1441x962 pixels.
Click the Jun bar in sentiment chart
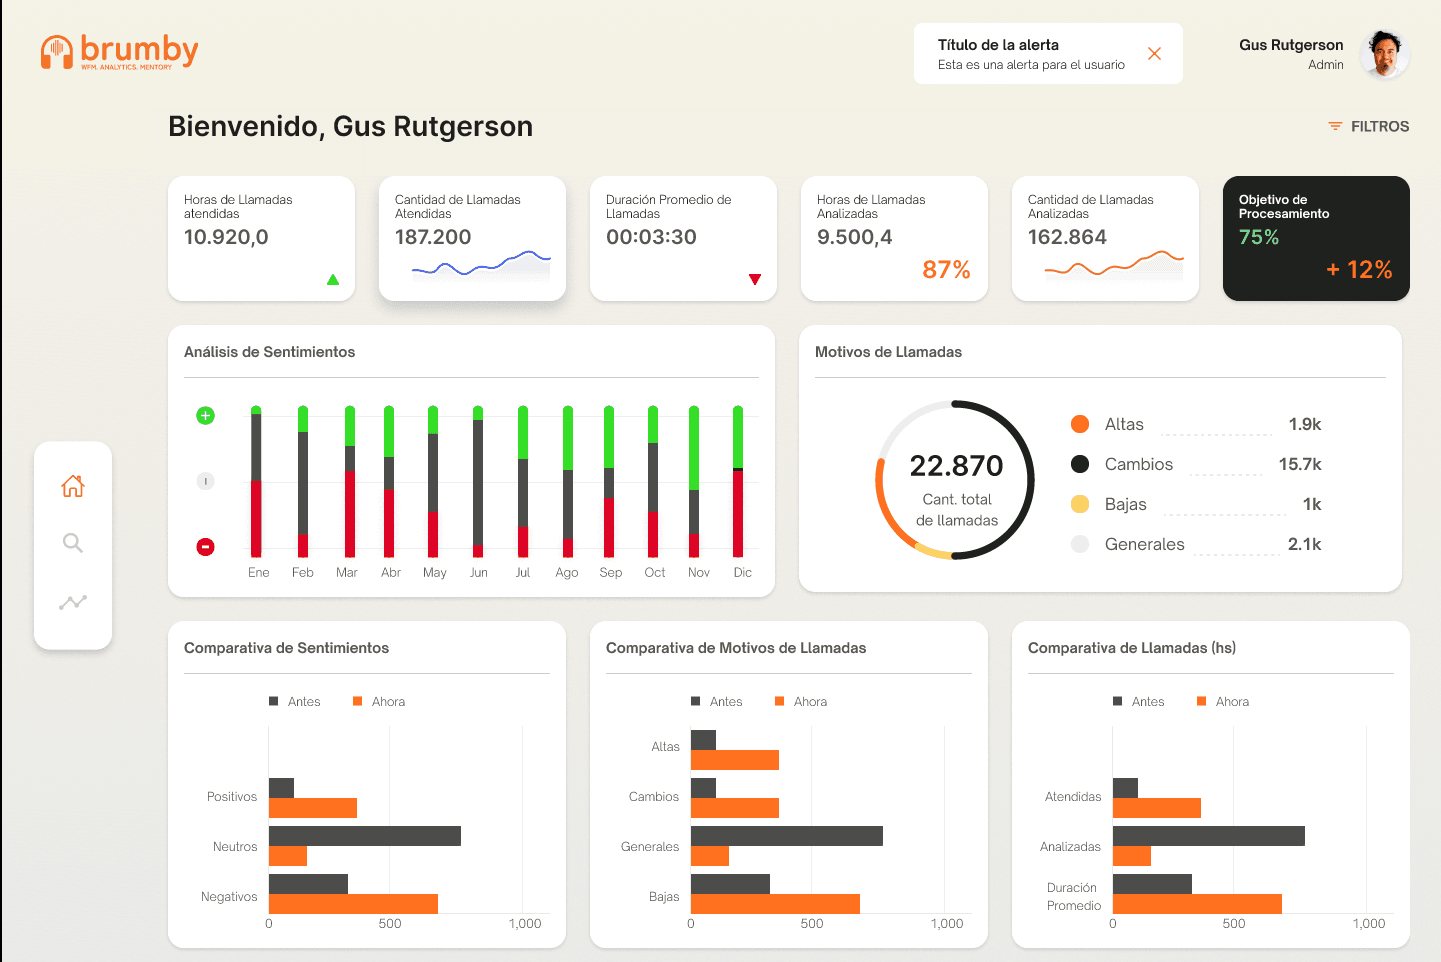pyautogui.click(x=478, y=481)
